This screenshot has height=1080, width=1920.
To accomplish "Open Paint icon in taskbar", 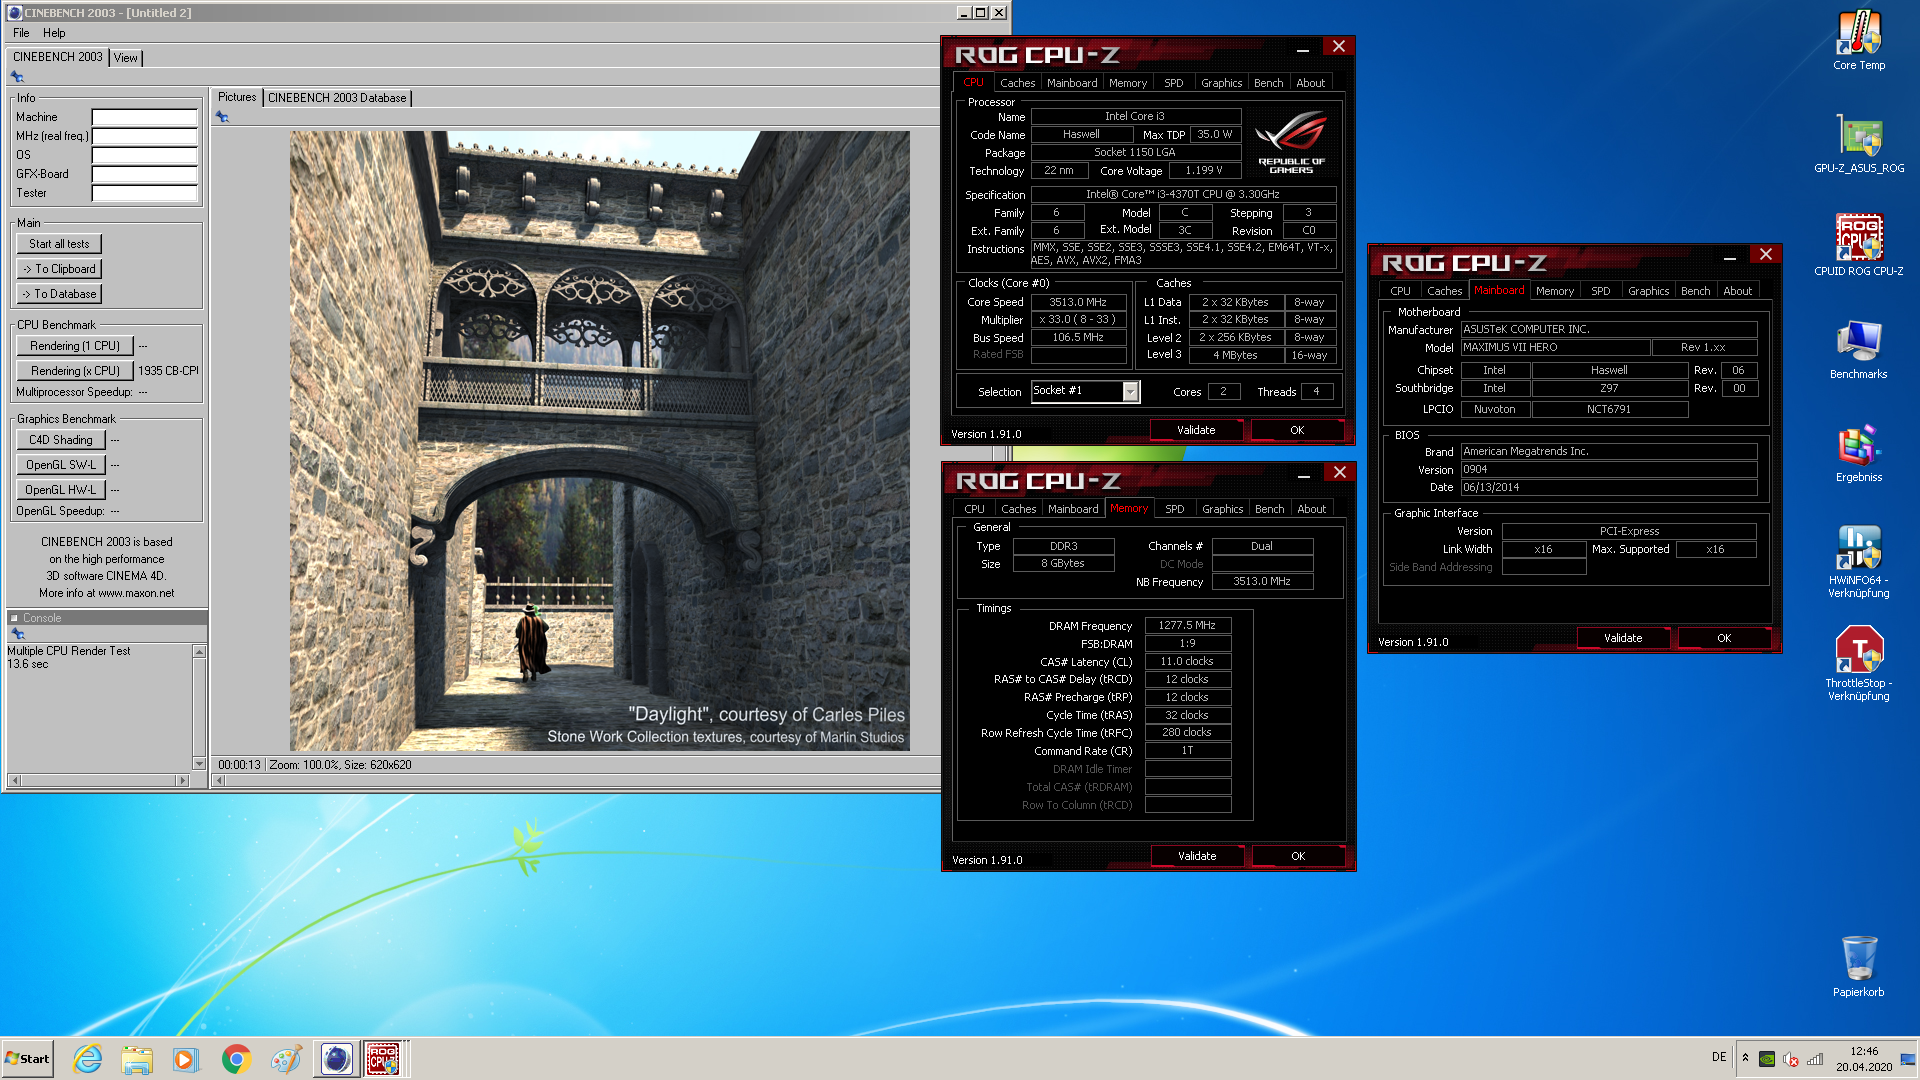I will coord(286,1059).
